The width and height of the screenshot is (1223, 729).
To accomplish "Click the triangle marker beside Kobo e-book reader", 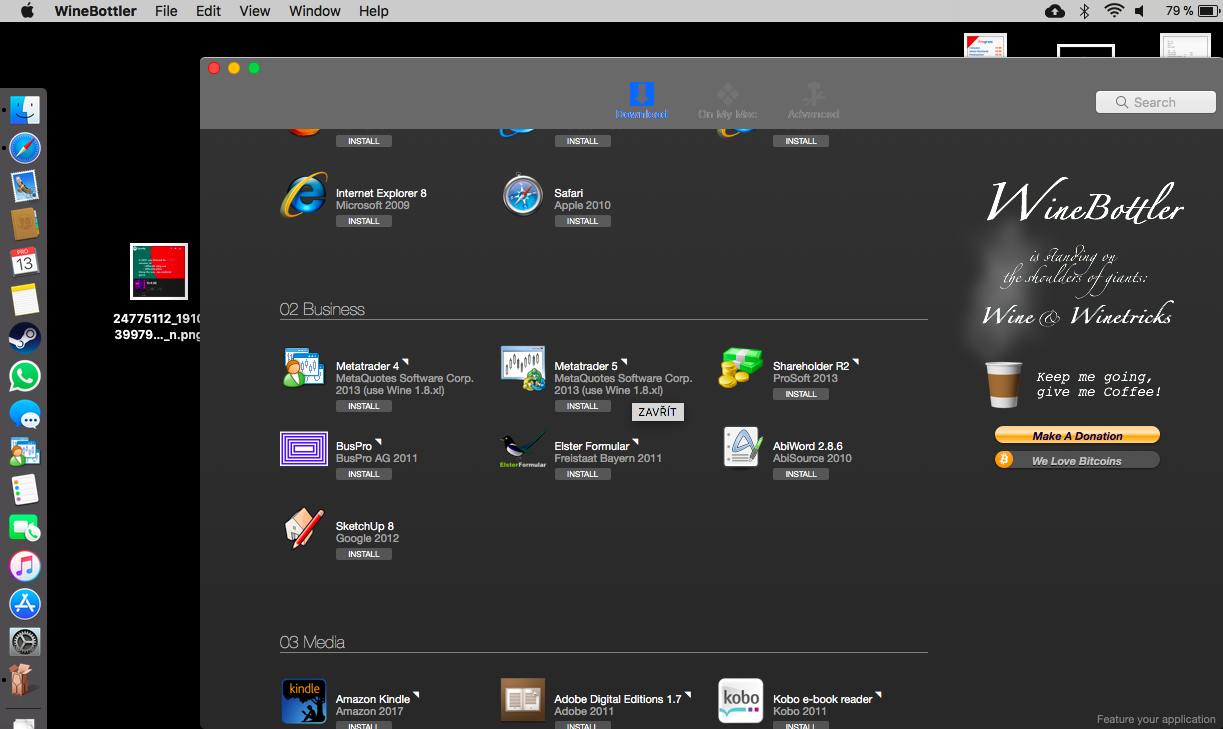I will pyautogui.click(x=879, y=695).
